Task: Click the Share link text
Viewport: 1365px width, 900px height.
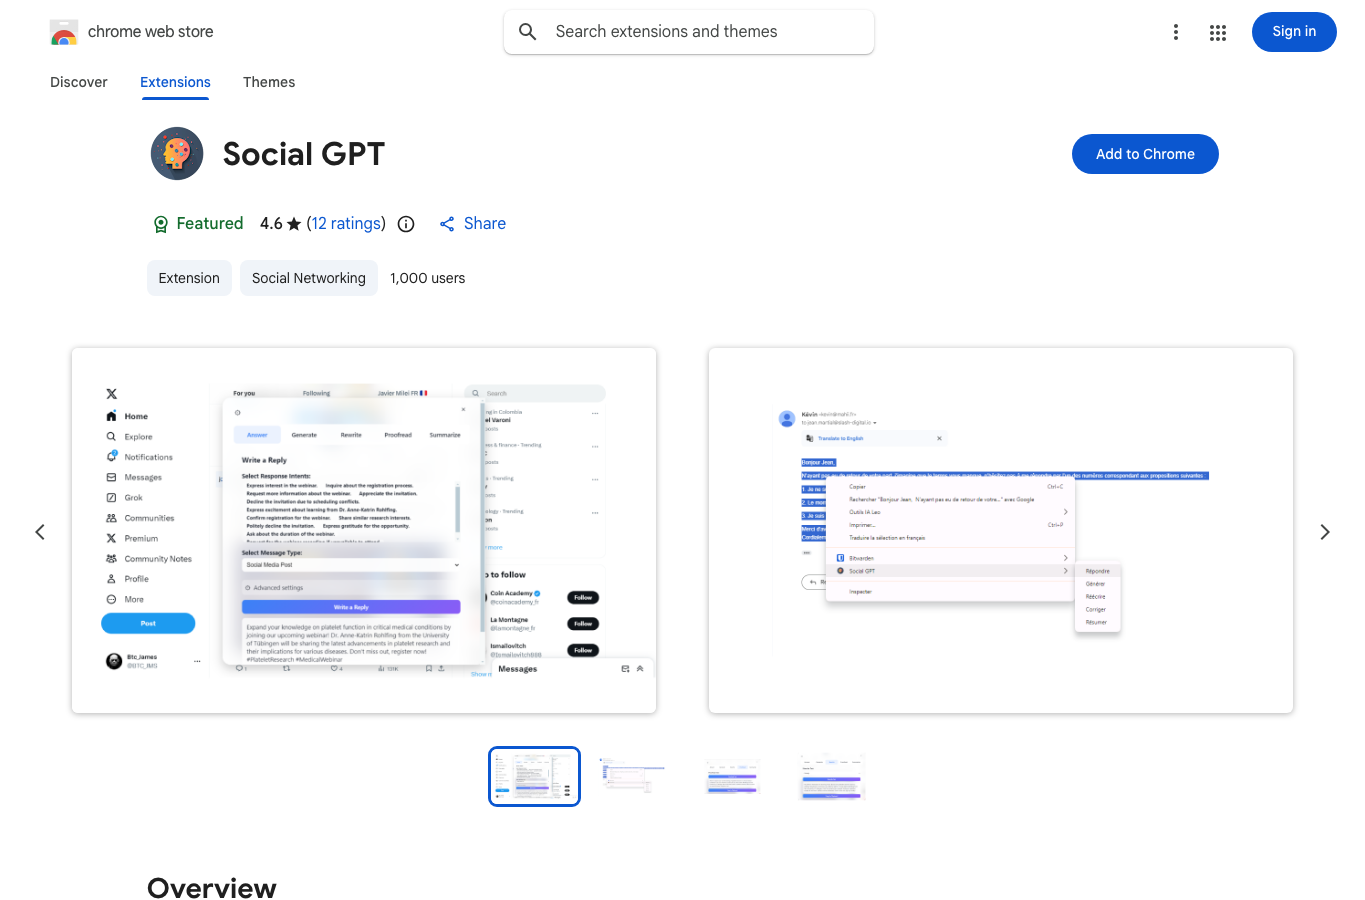Action: tap(485, 224)
